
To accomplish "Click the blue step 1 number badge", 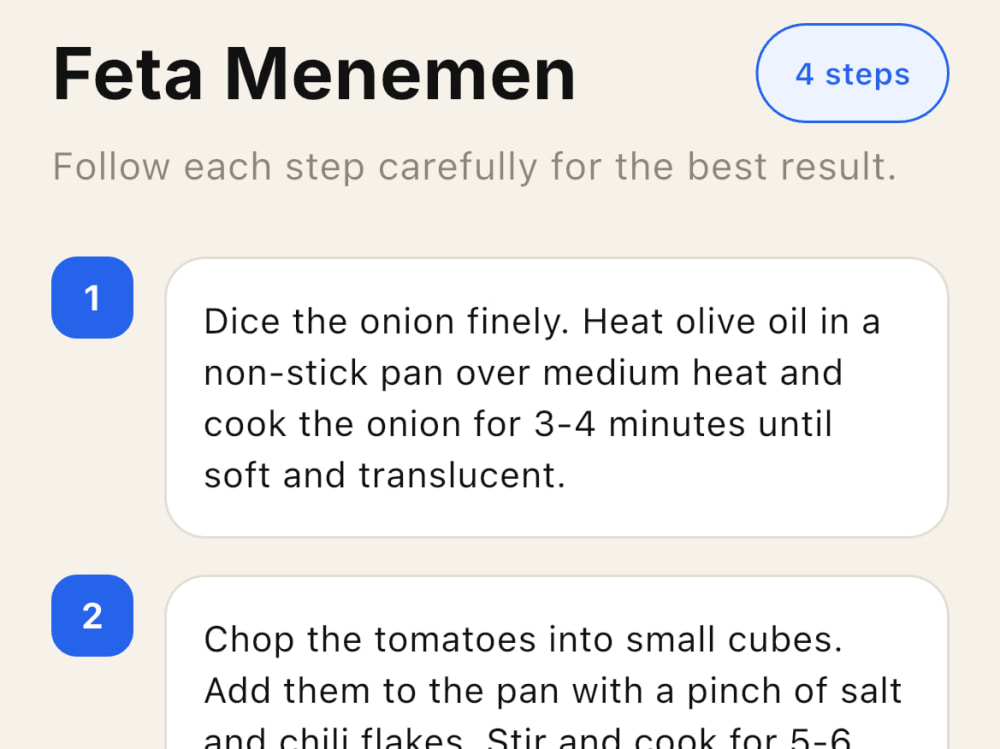I will (92, 297).
